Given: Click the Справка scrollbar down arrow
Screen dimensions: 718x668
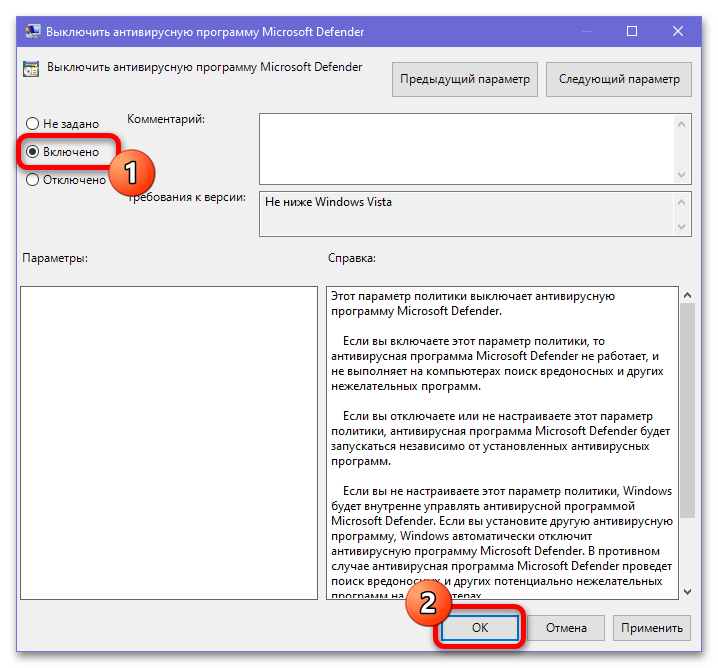Looking at the screenshot, I should [687, 592].
